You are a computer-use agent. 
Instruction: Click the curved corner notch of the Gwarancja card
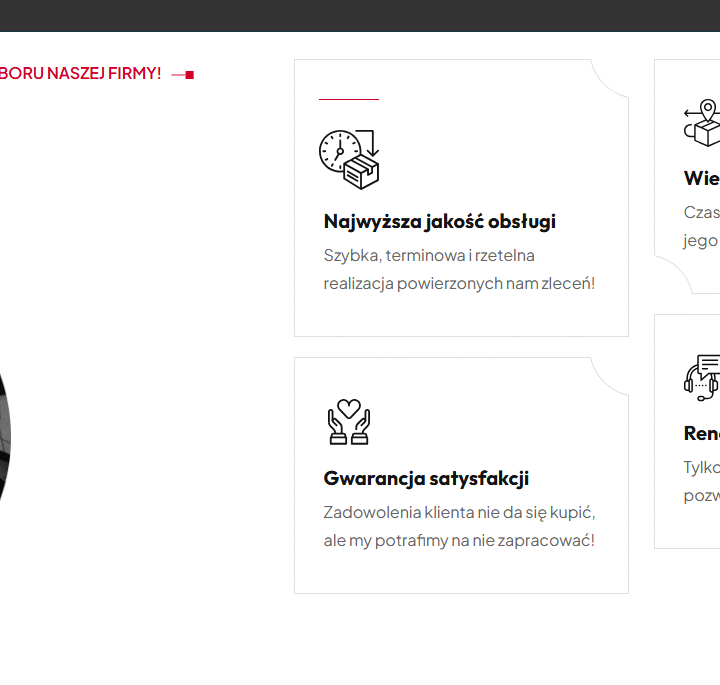pyautogui.click(x=610, y=375)
